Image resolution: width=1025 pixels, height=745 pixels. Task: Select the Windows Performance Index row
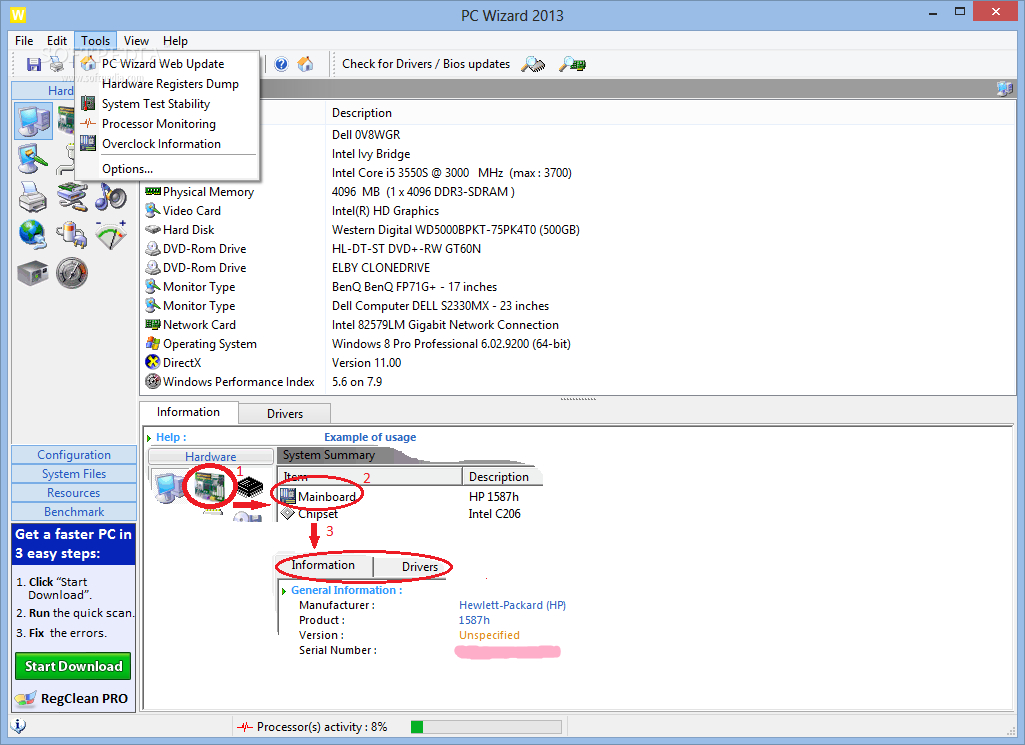[578, 381]
